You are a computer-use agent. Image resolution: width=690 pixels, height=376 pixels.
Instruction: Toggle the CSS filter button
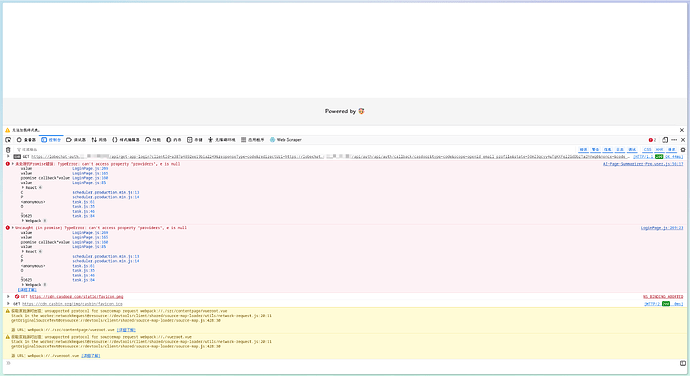647,150
